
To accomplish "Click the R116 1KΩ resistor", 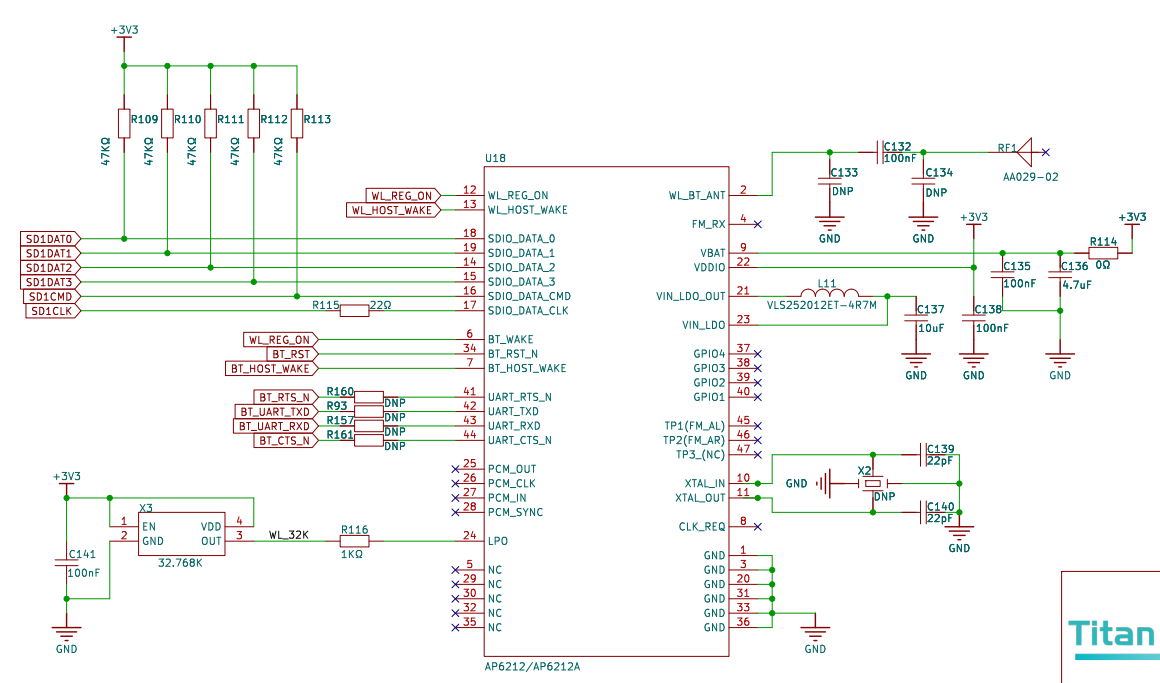I will (354, 541).
